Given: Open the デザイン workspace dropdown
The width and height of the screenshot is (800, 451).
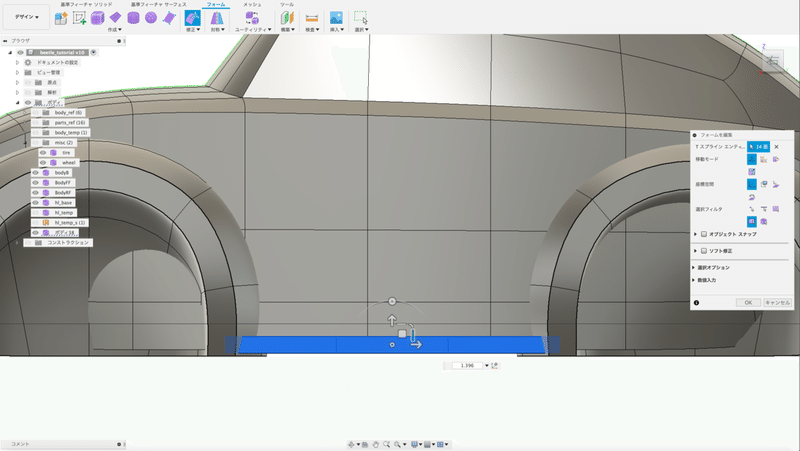Looking at the screenshot, I should click(x=27, y=17).
